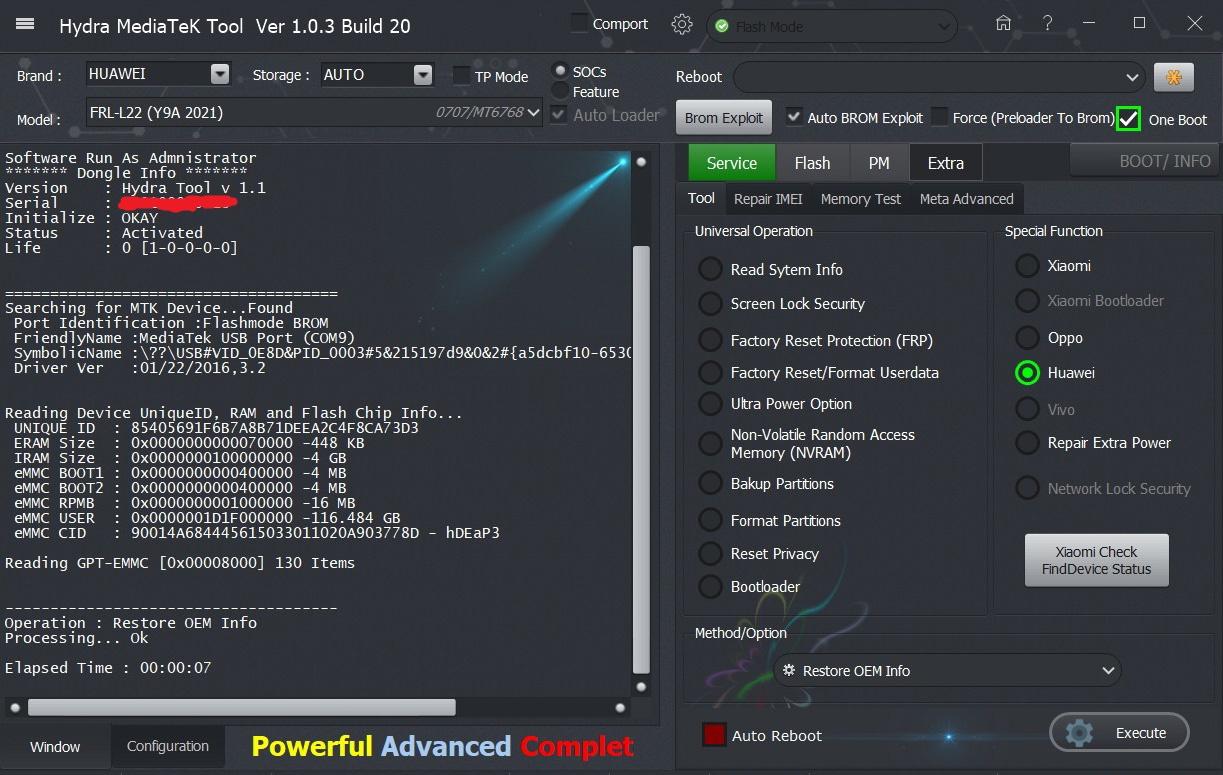
Task: Click the gear icon on Execute button
Action: (x=1080, y=733)
